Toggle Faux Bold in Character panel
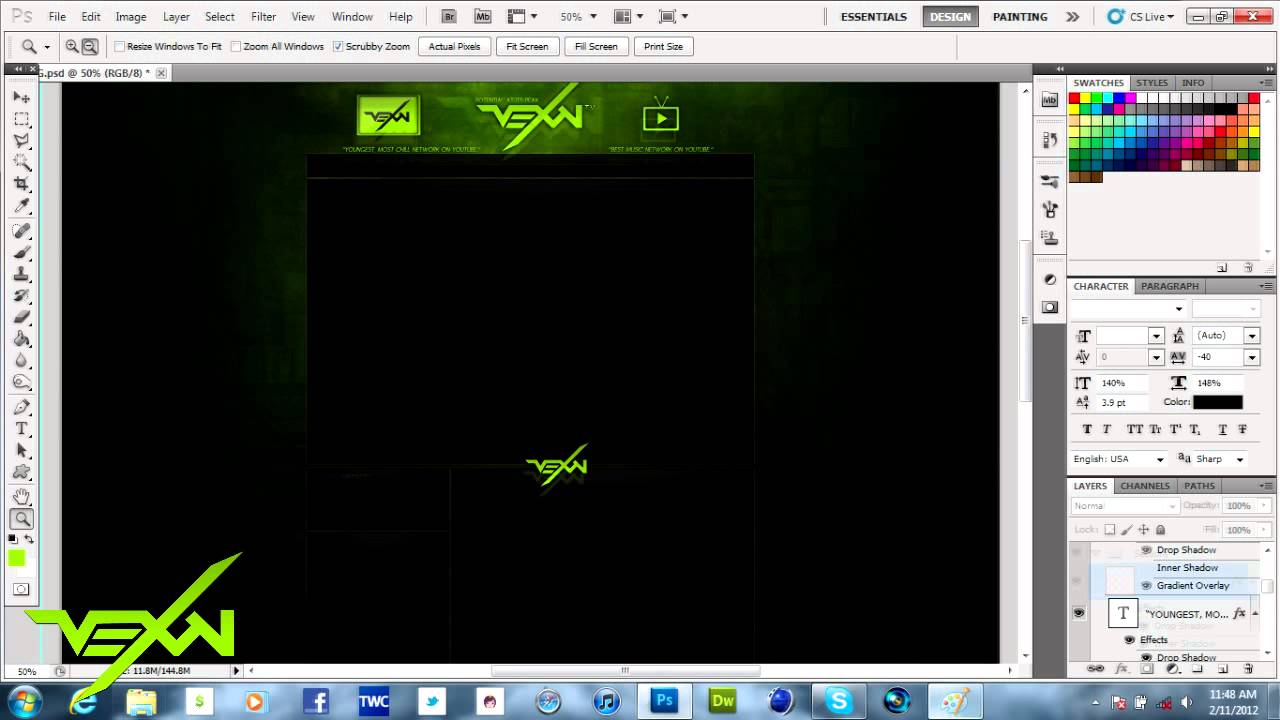Screen dimensions: 1280x720 click(1087, 429)
